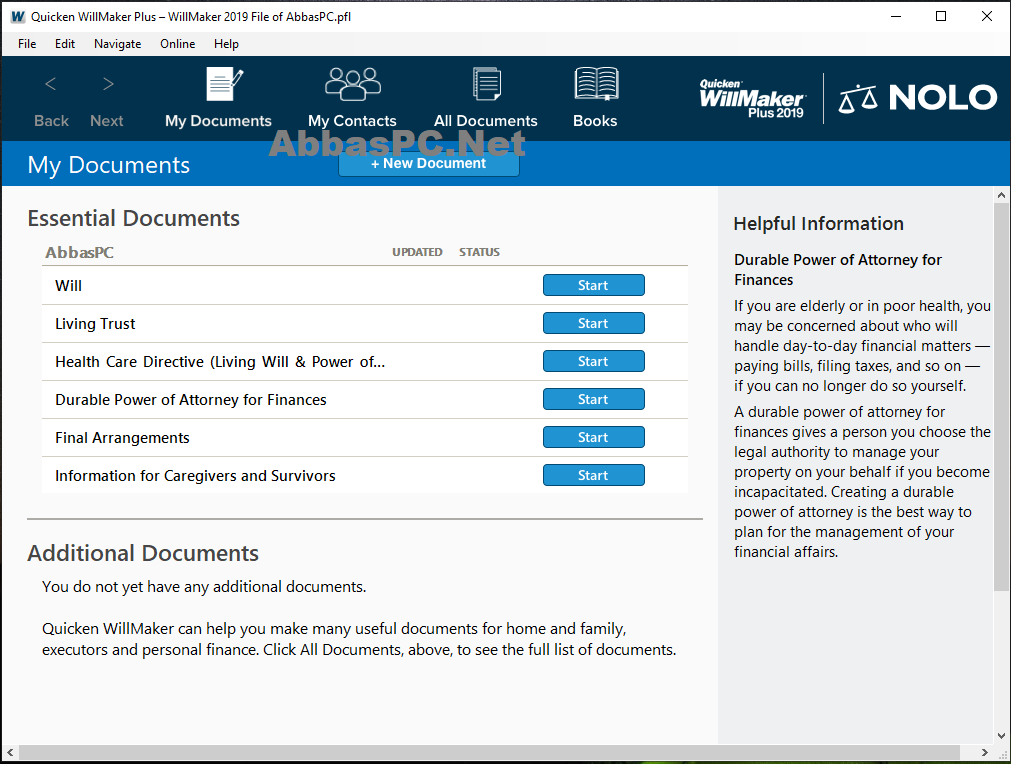Image resolution: width=1011 pixels, height=764 pixels.
Task: Close the WillMaker window
Action: [986, 17]
